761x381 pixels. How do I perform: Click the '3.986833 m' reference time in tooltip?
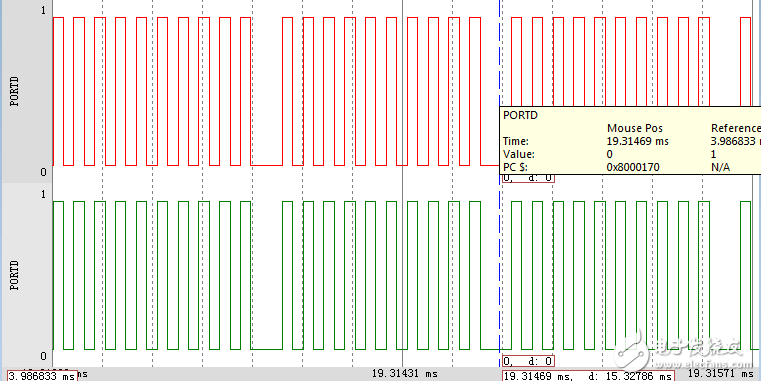click(x=735, y=141)
